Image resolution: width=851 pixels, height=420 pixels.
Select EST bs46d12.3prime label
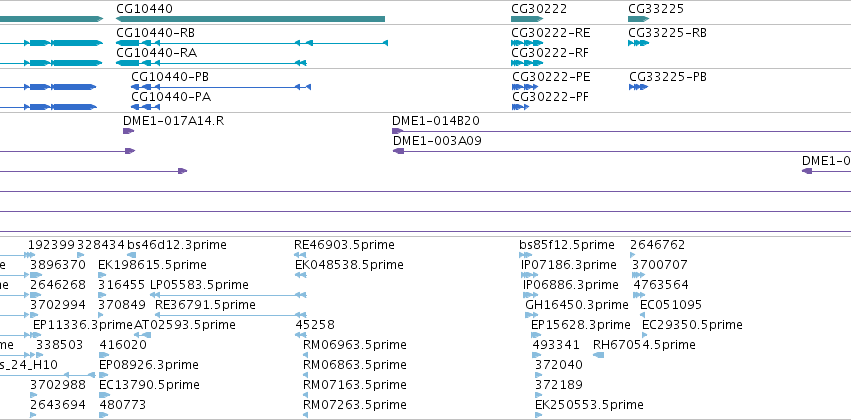177,245
